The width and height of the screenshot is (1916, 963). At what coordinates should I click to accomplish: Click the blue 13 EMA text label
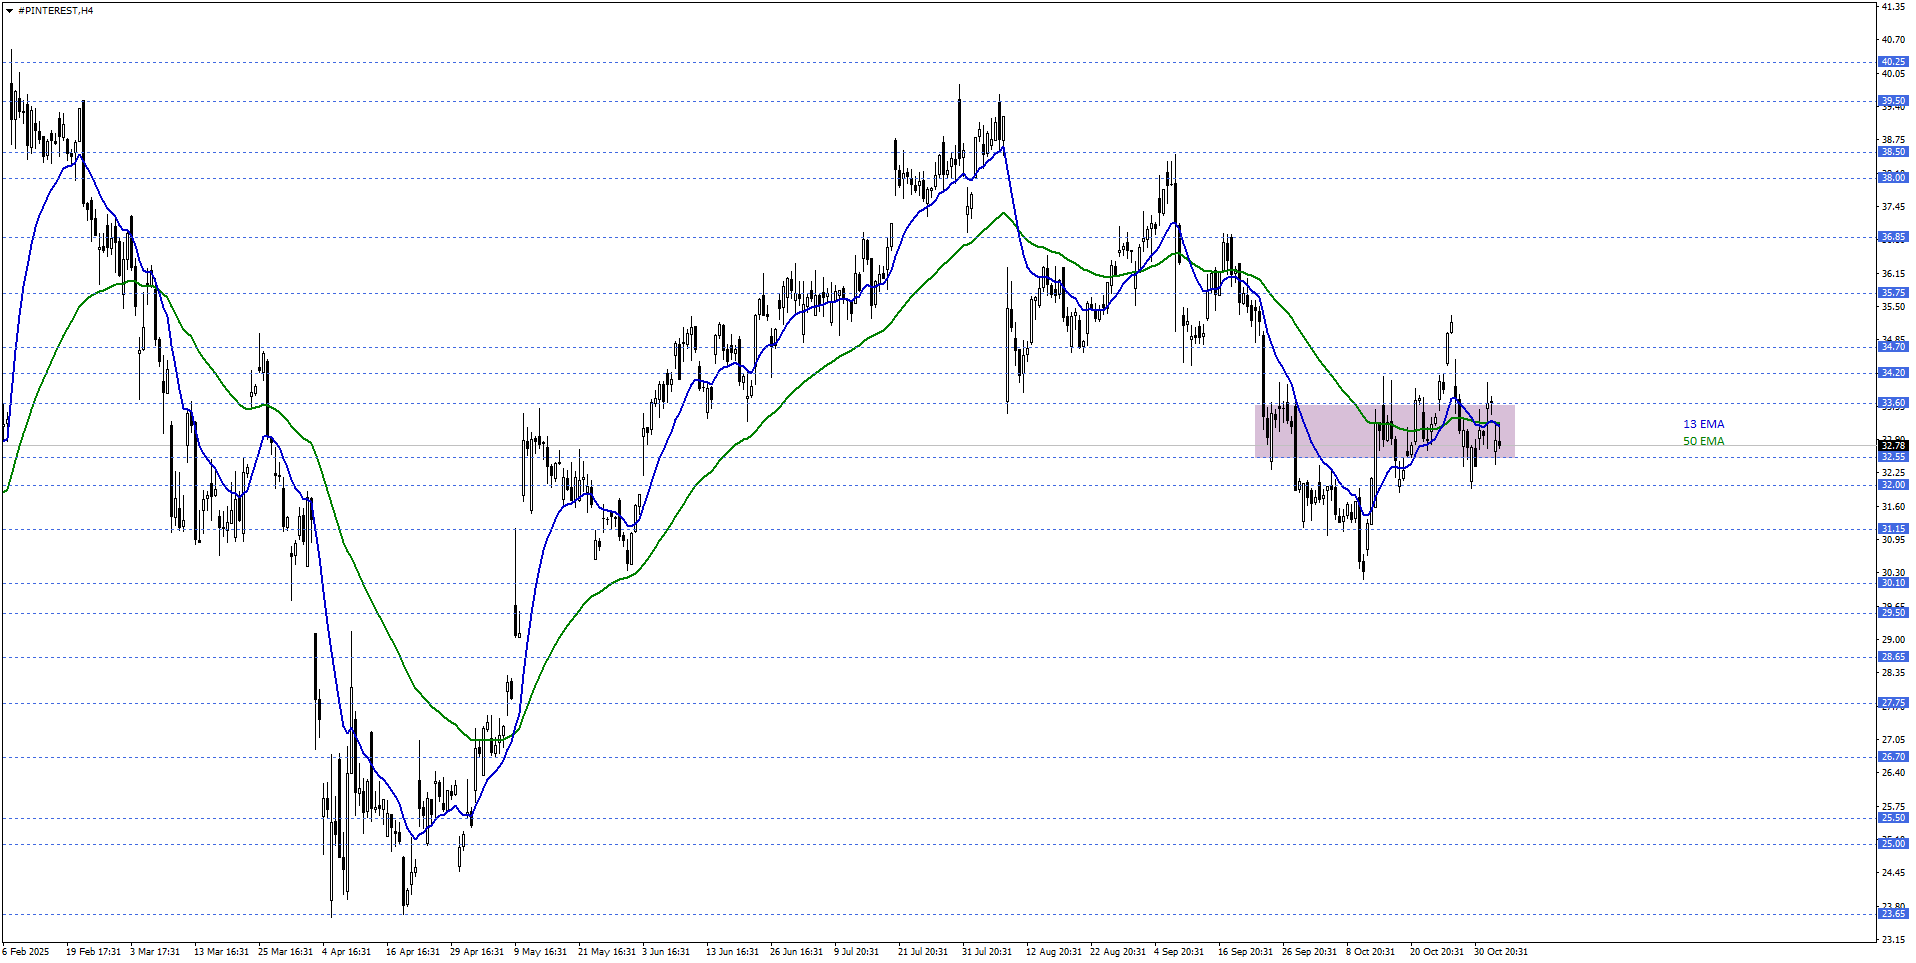pyautogui.click(x=1703, y=424)
